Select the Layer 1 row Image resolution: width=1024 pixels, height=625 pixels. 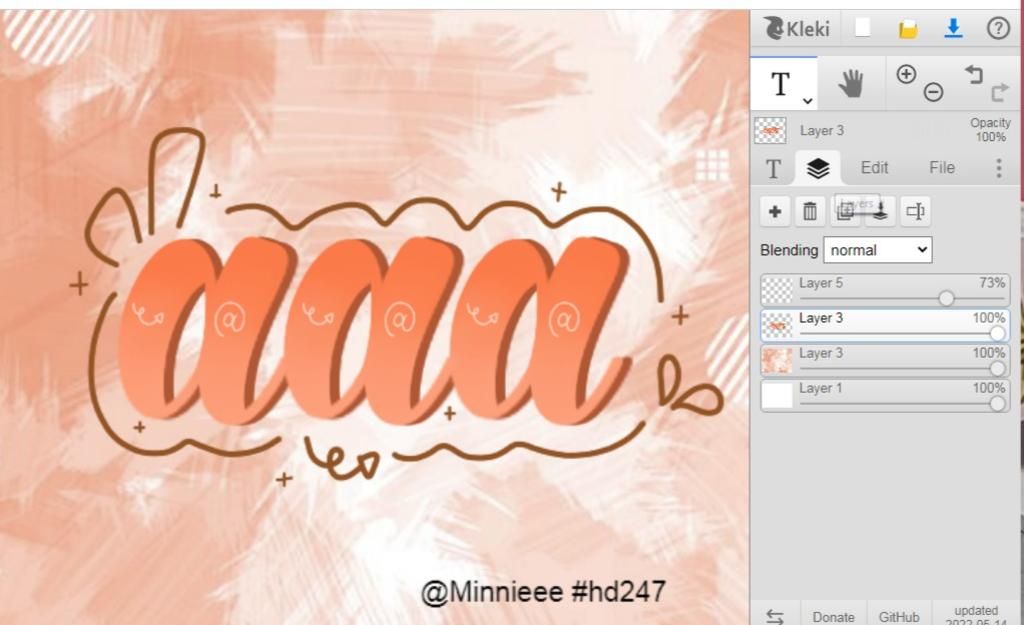885,395
